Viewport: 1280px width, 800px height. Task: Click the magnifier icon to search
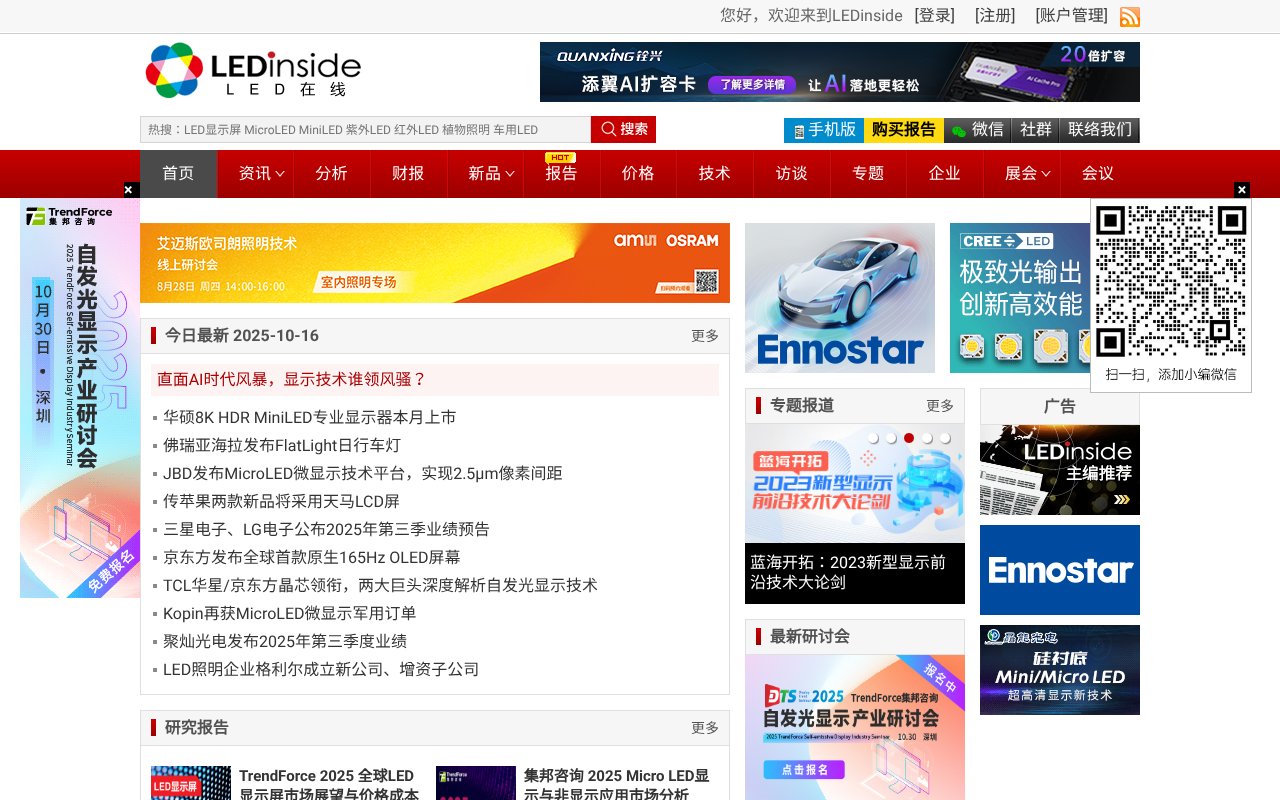[x=609, y=129]
